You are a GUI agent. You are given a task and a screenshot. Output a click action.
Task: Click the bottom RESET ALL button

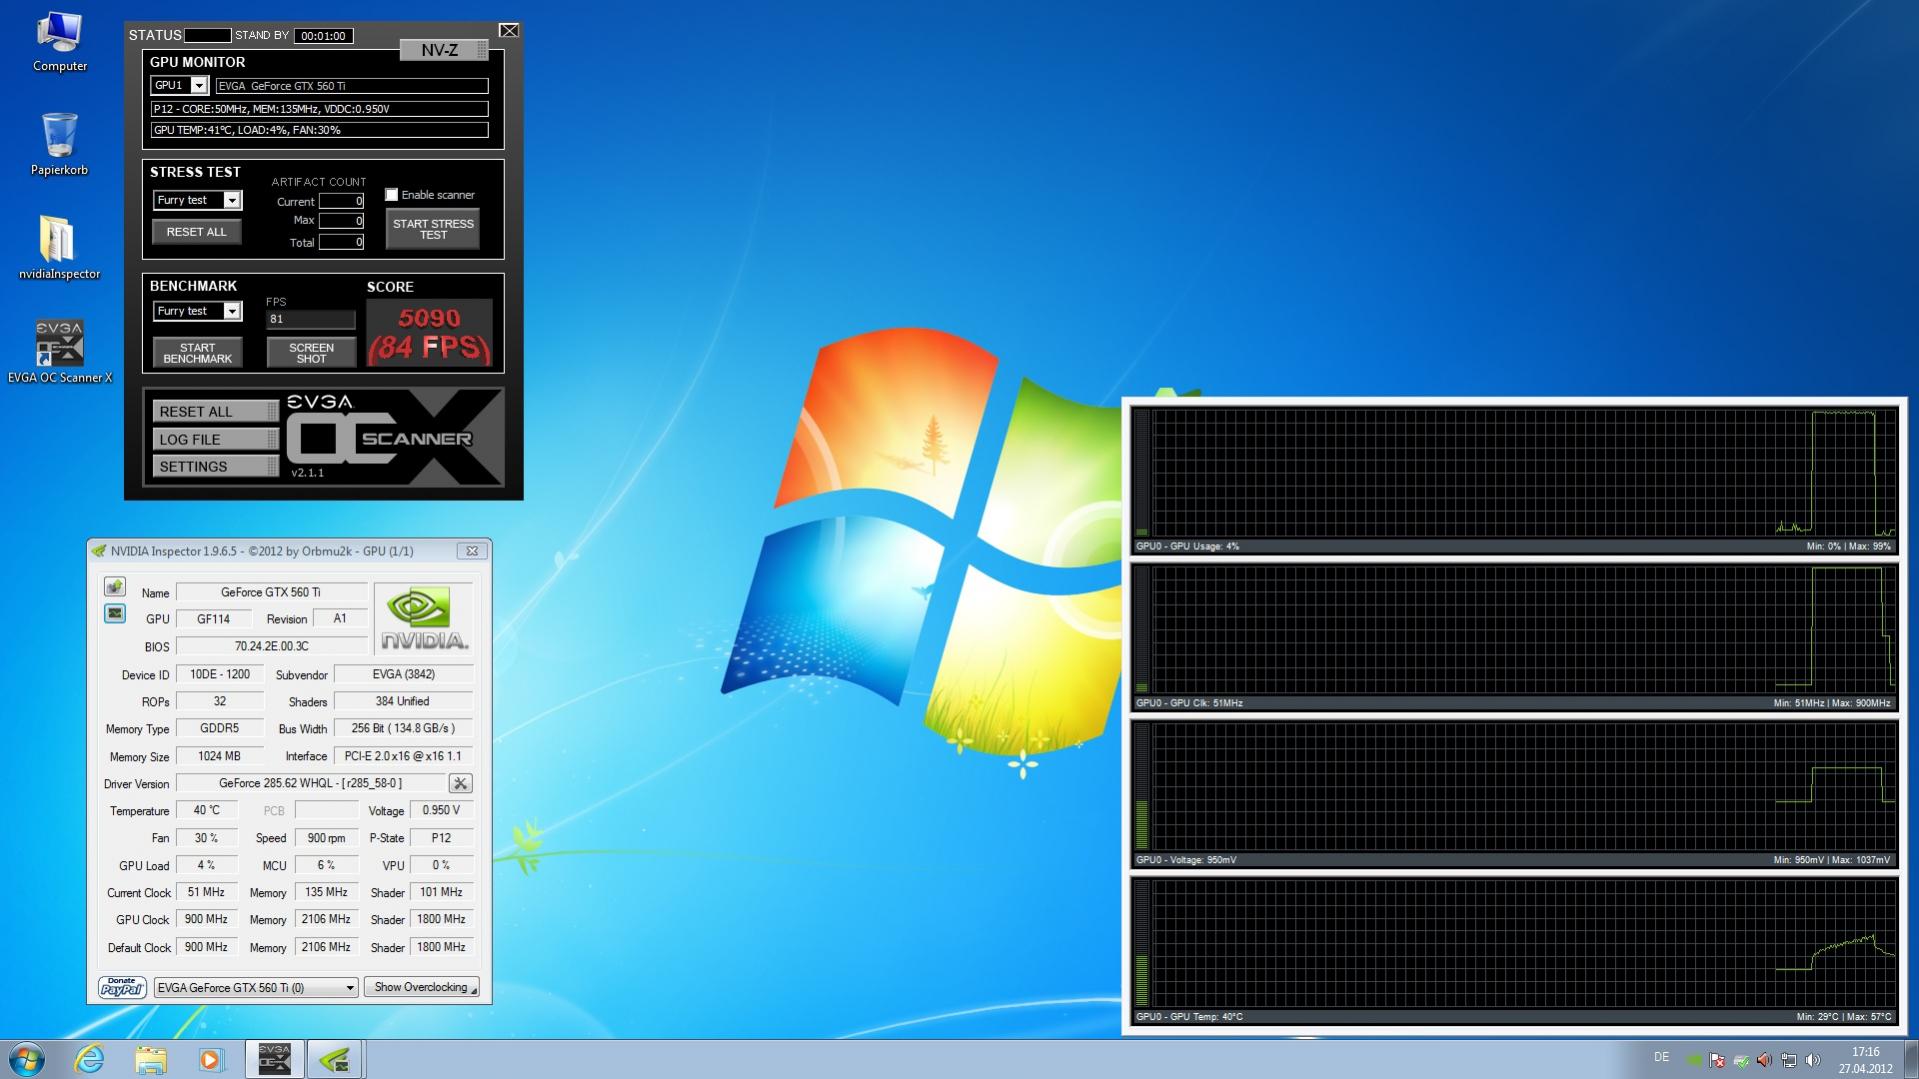(215, 412)
